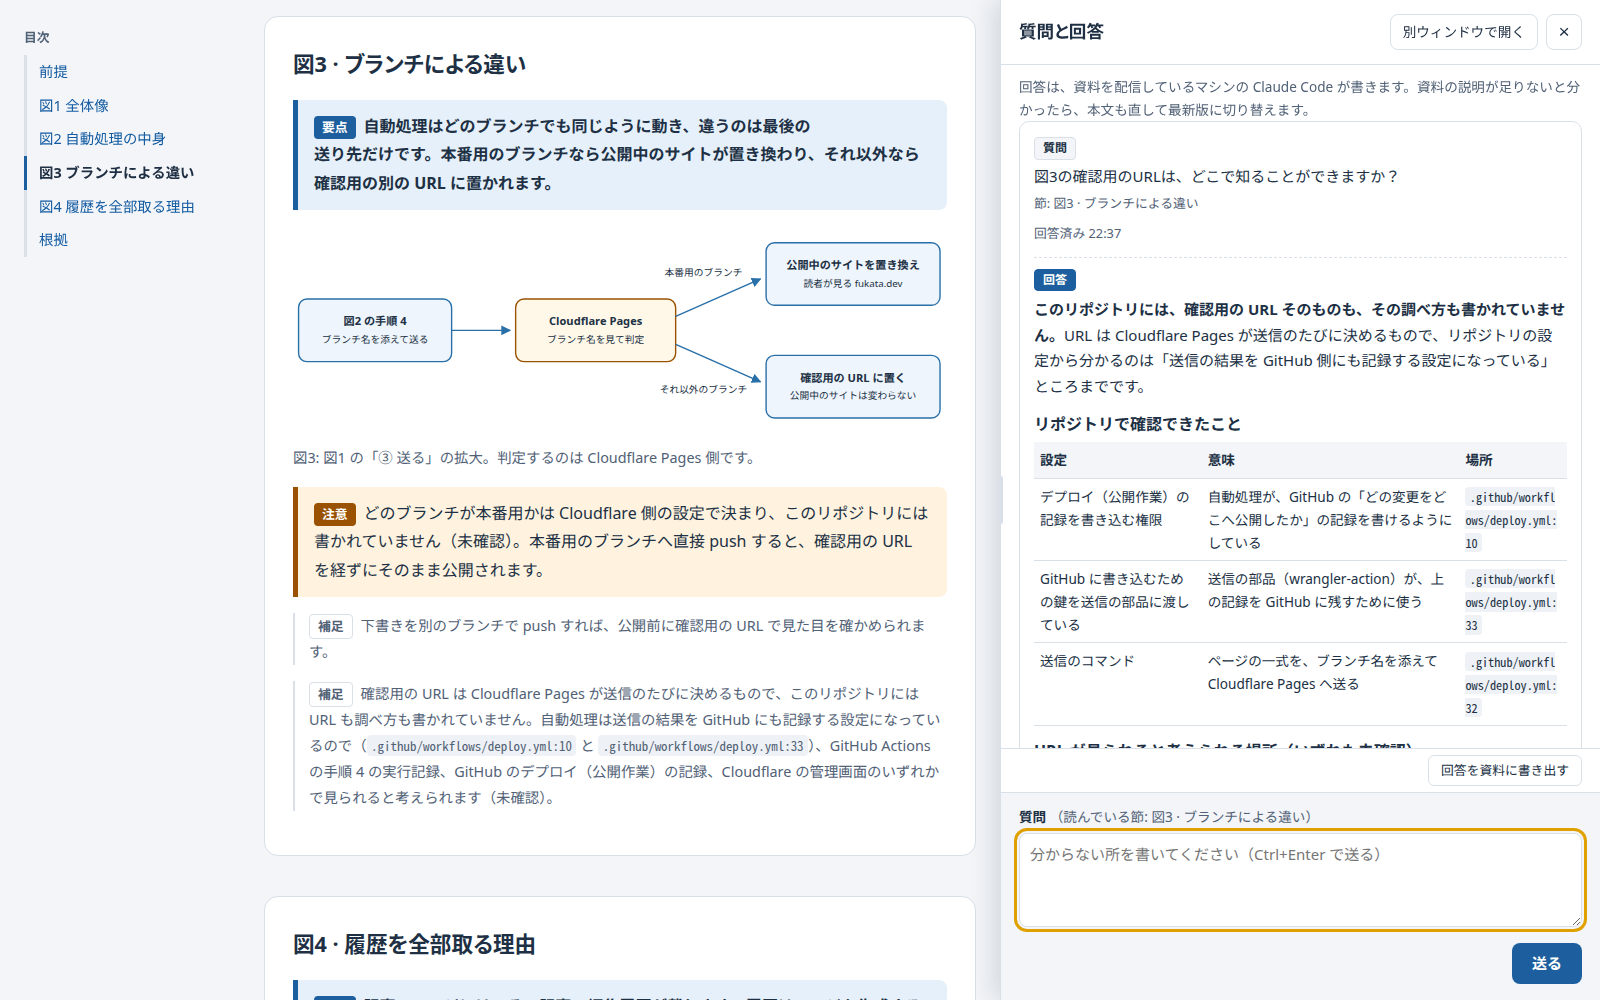Select 図3 ブランチによる違い in the 目次
Image resolution: width=1600 pixels, height=1000 pixels.
click(116, 173)
